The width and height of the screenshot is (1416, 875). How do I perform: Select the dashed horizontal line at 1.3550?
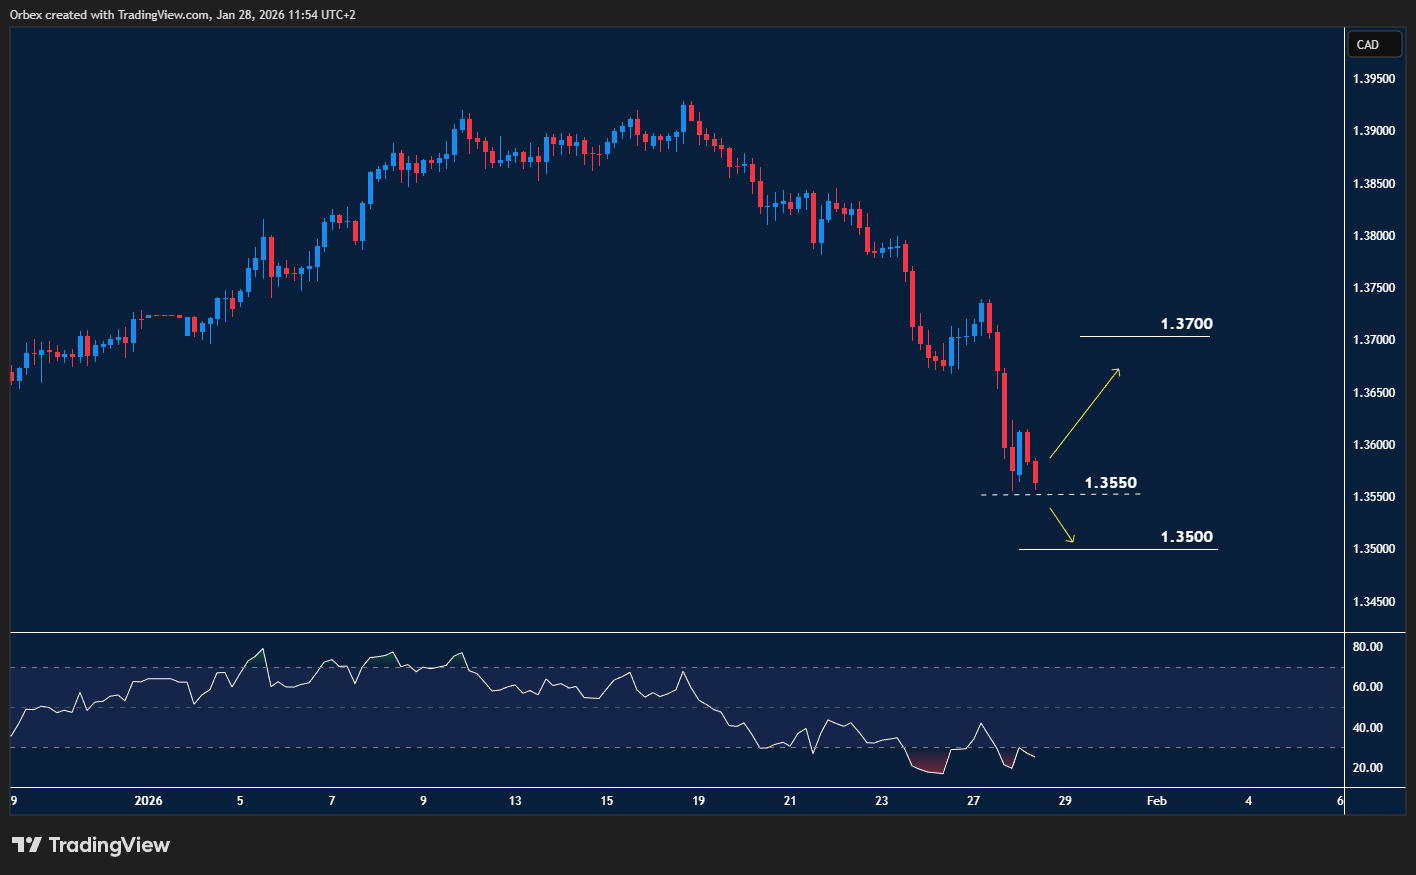coord(1060,495)
